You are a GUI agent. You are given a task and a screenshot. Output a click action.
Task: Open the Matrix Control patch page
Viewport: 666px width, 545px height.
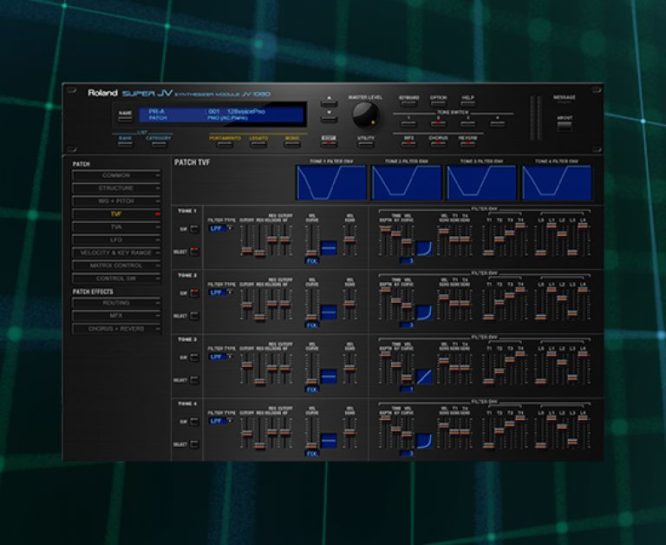[x=117, y=265]
